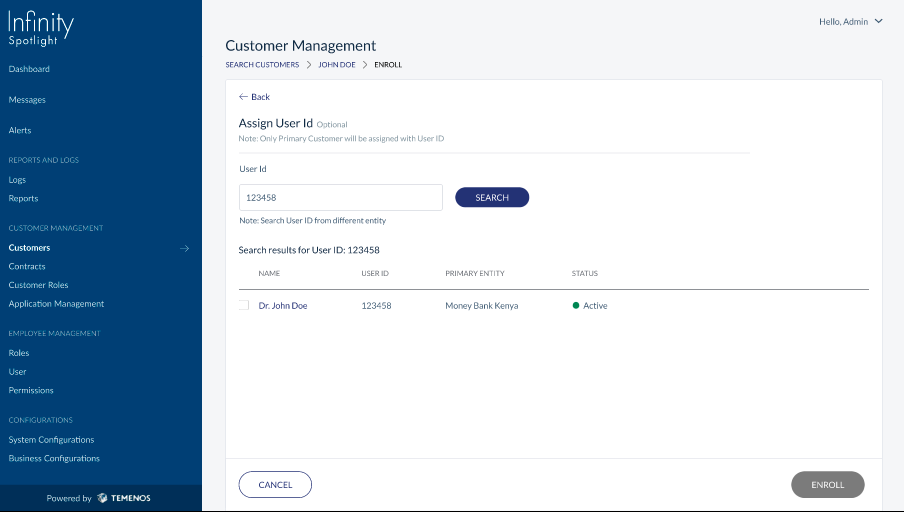Select the Dr. John Doe checkbox
This screenshot has height=512, width=904.
(x=244, y=305)
